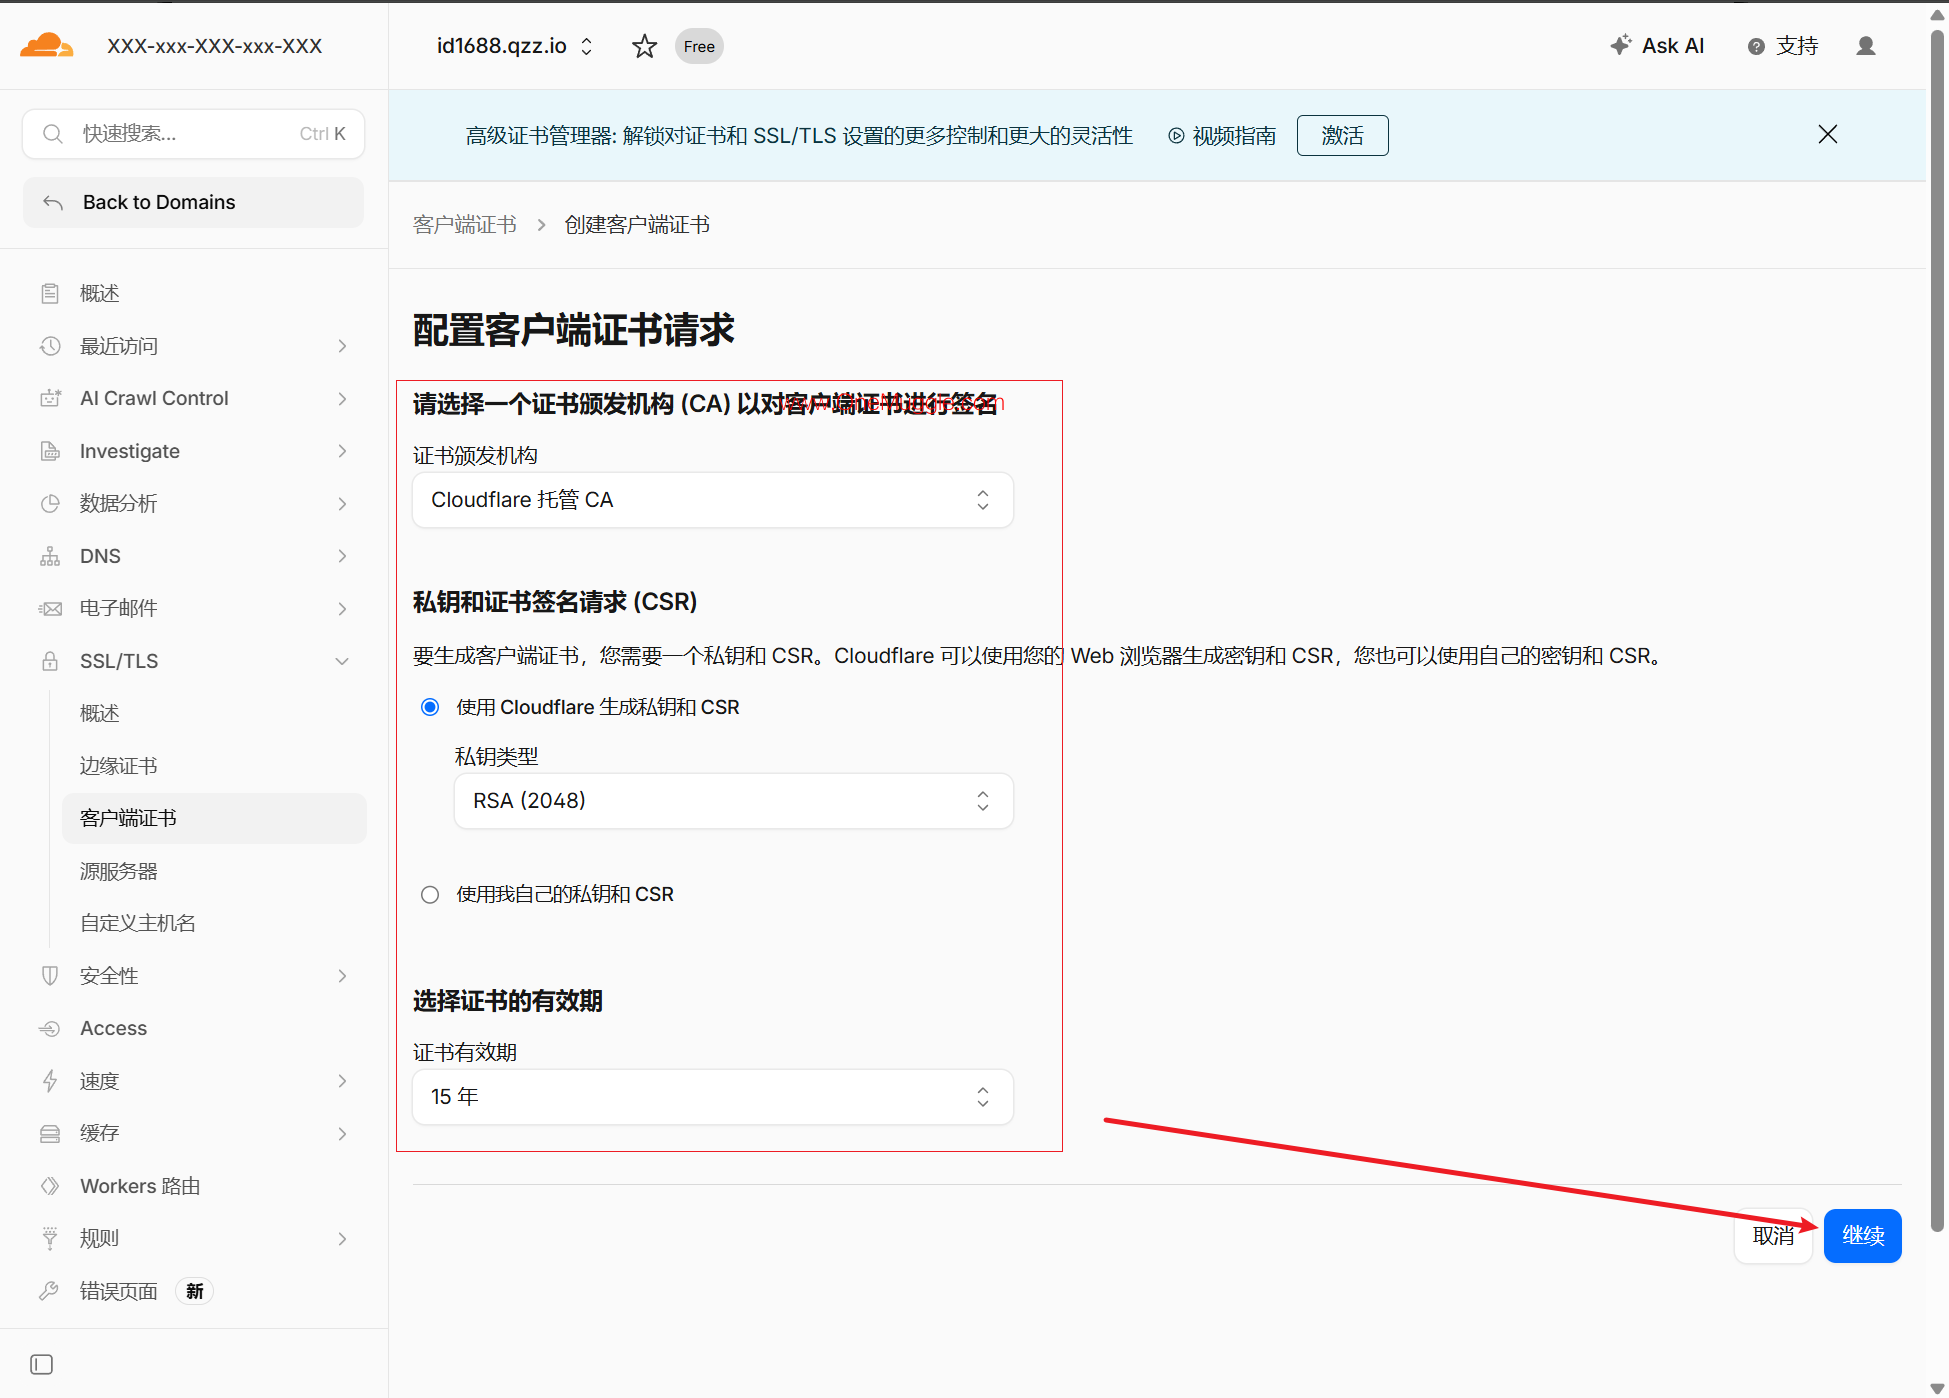
Task: Expand the 安全性 section
Action: pyautogui.click(x=342, y=976)
